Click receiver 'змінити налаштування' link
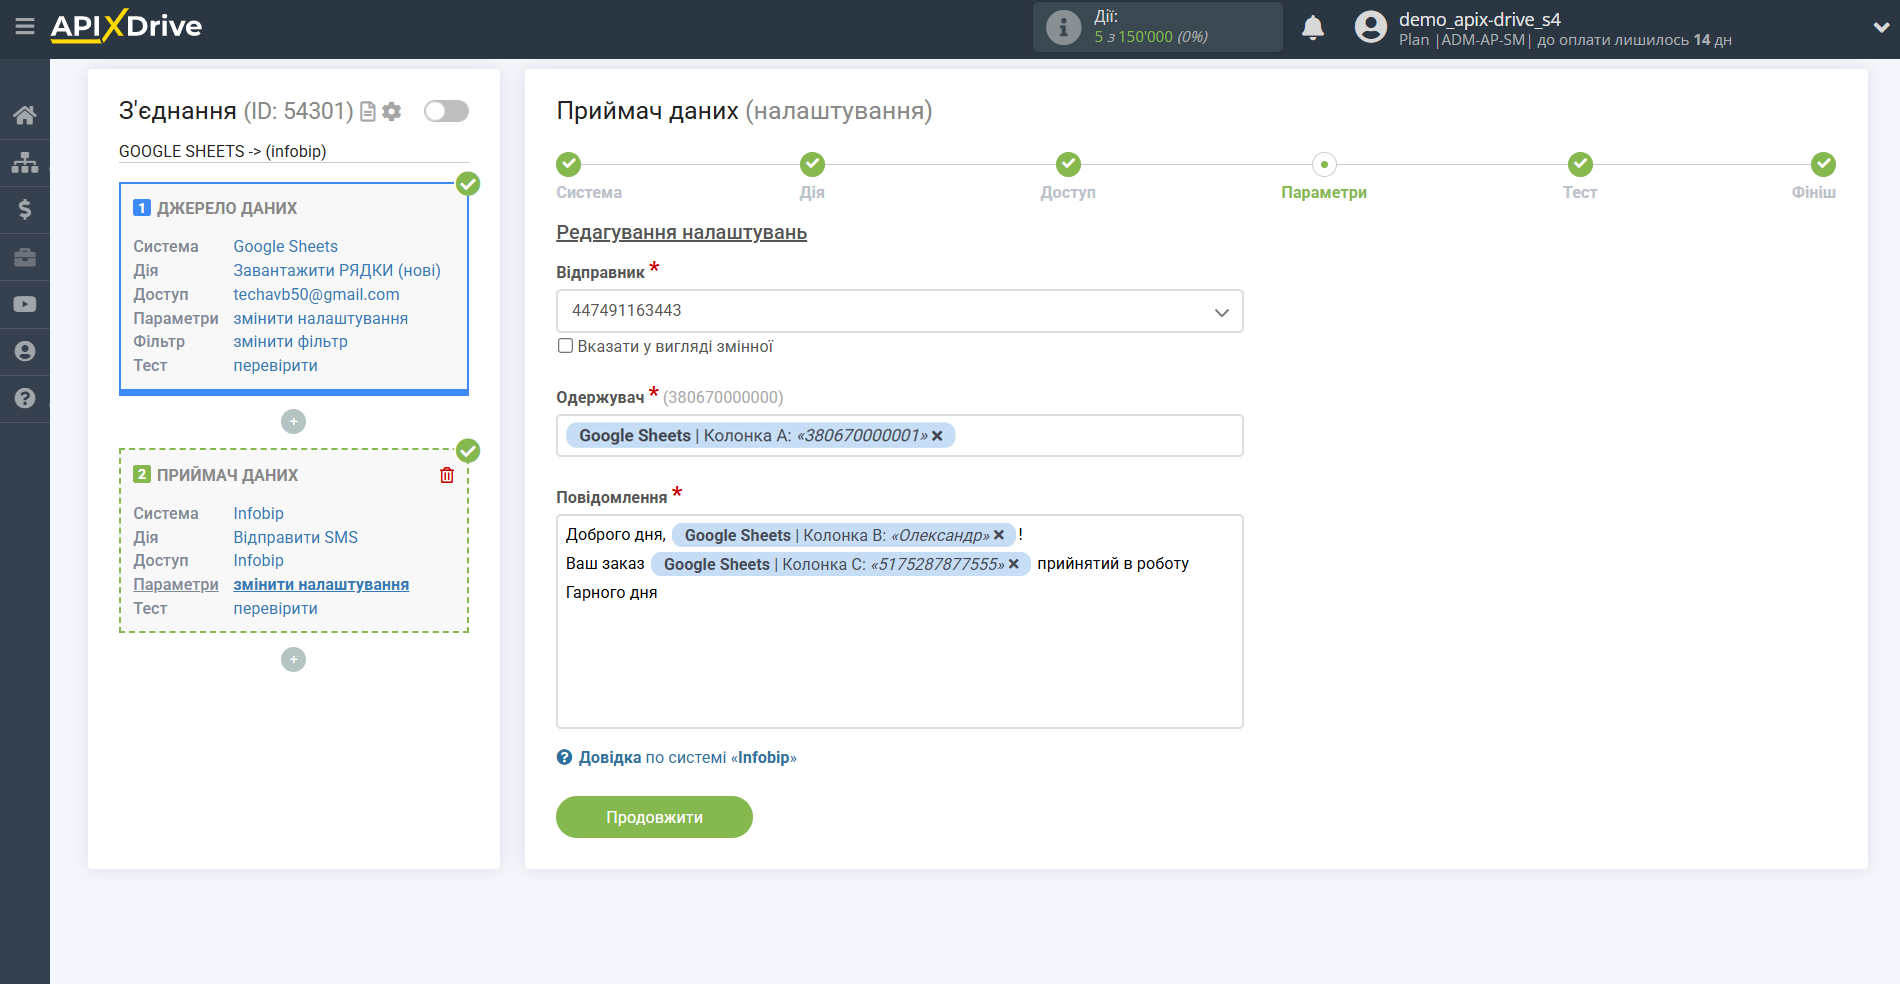Image resolution: width=1900 pixels, height=984 pixels. (321, 584)
